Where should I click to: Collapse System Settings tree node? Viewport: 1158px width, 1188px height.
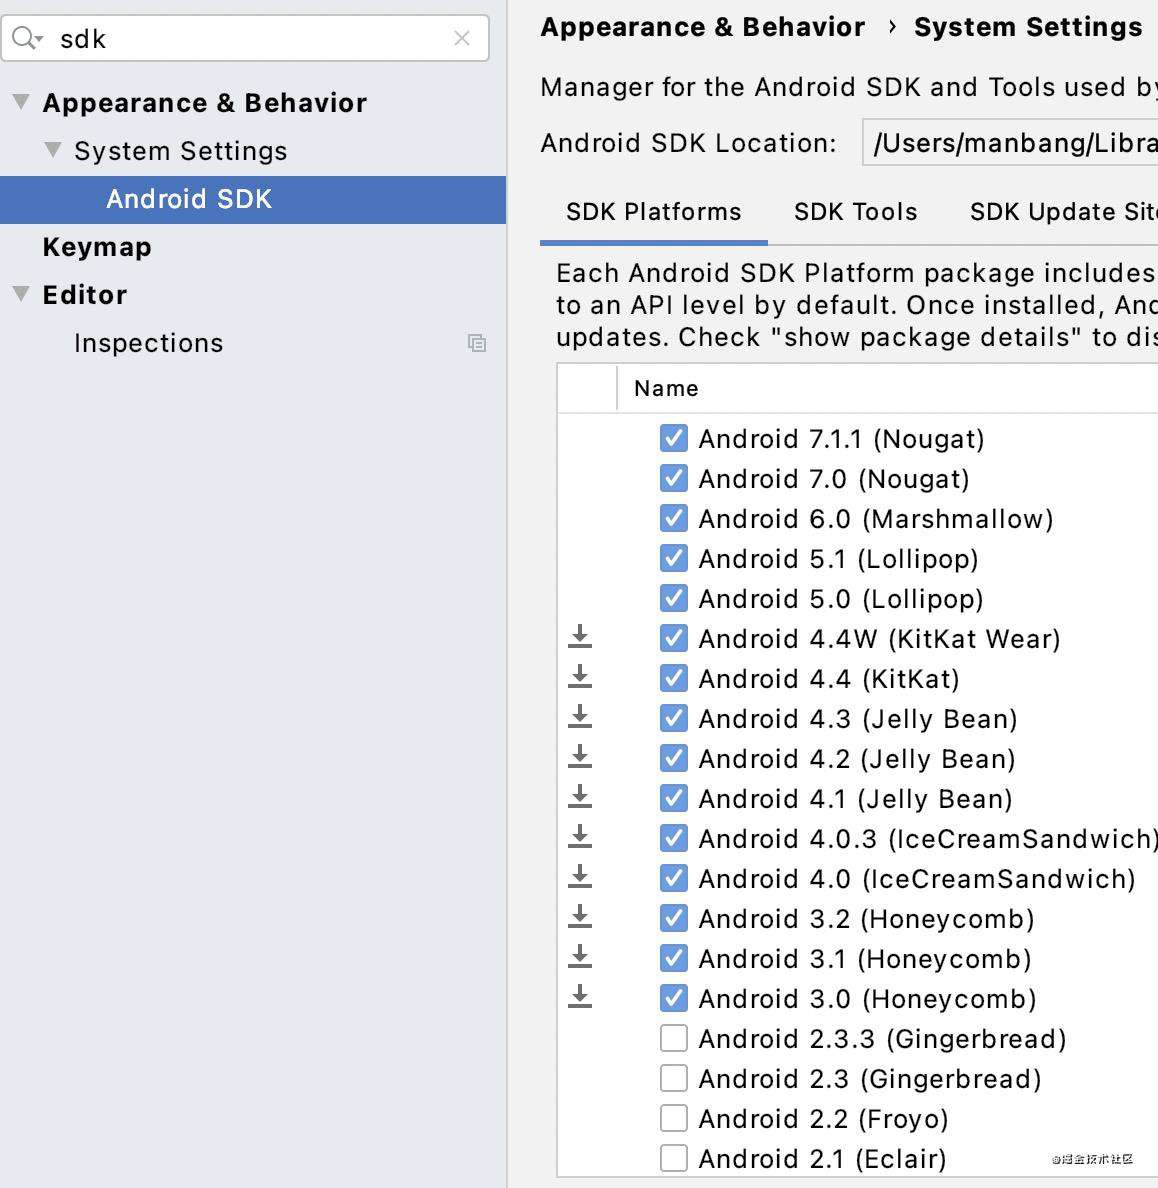53,149
